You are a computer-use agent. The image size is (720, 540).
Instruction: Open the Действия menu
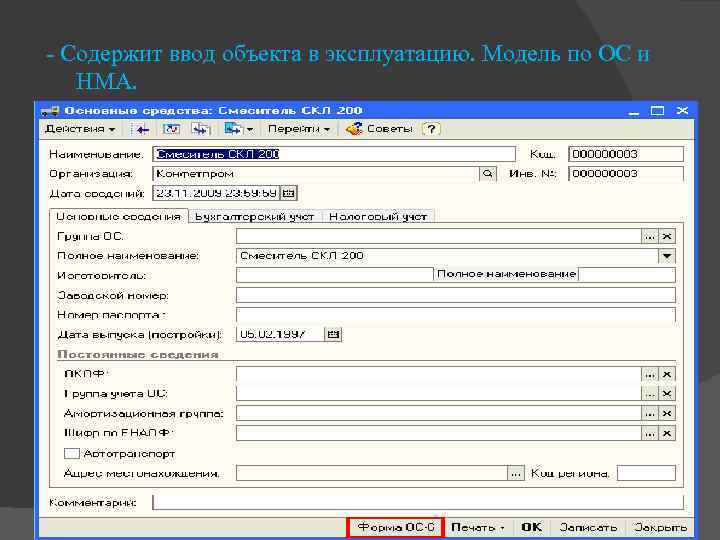click(x=79, y=129)
